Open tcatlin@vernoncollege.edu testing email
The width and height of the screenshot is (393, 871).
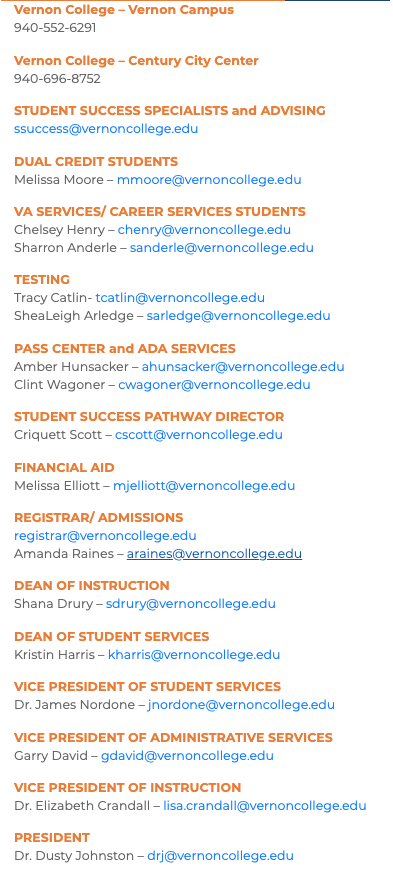(x=180, y=298)
